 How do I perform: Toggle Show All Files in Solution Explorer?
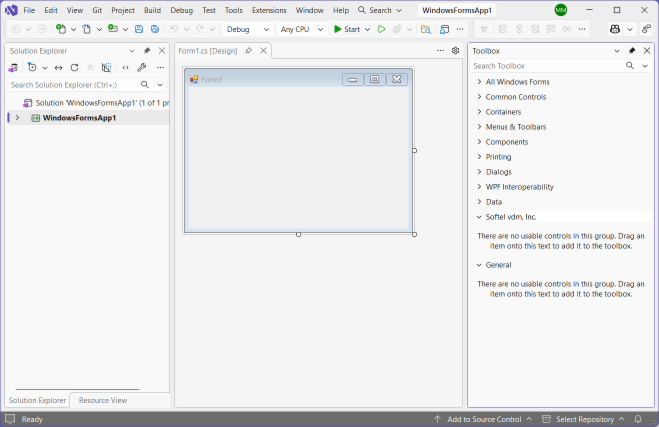[106, 67]
